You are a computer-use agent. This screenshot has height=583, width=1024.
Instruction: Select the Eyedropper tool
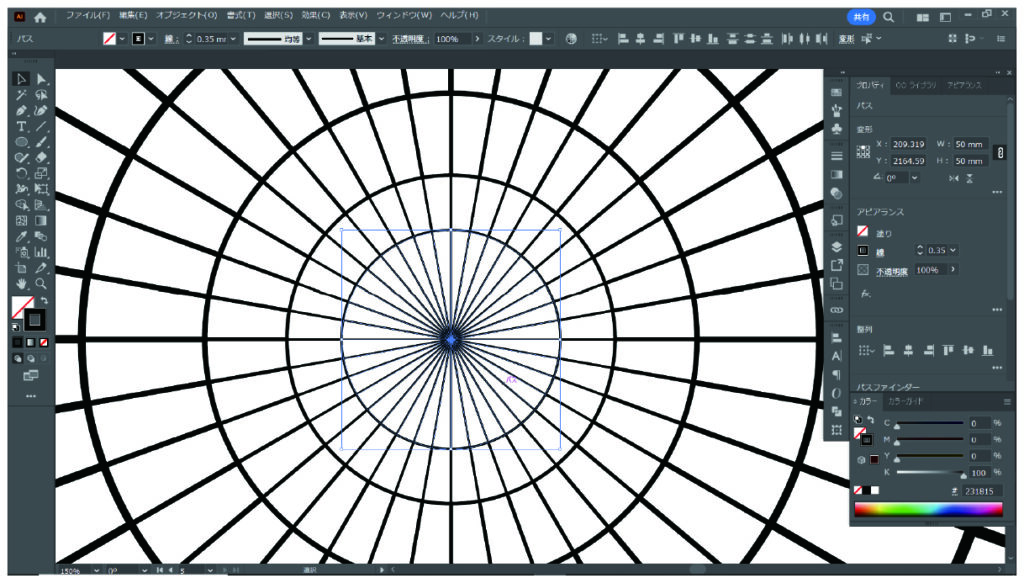pyautogui.click(x=21, y=236)
